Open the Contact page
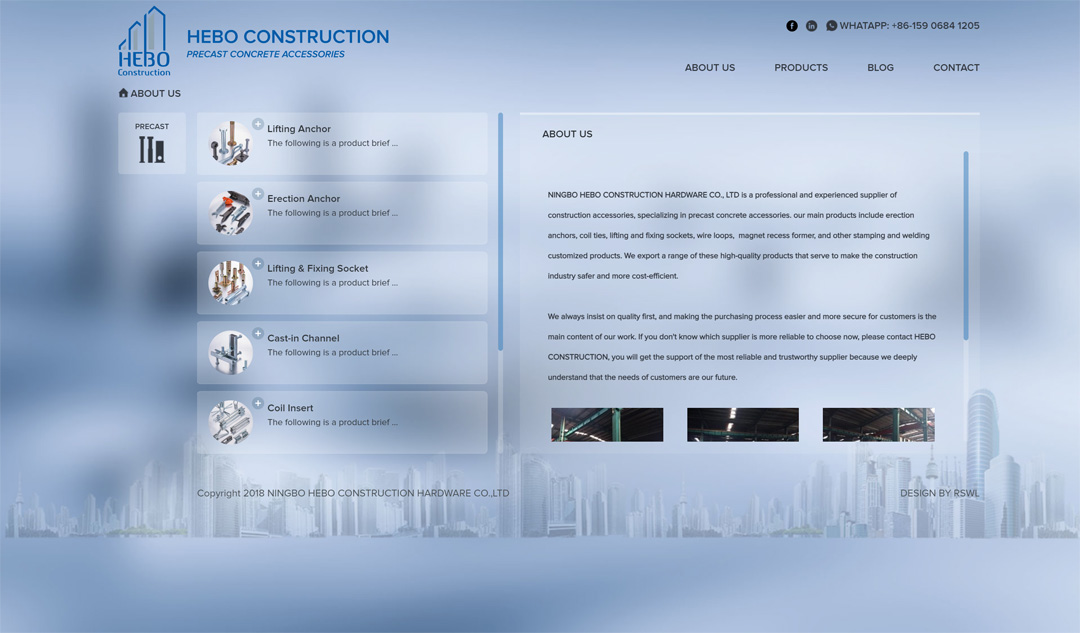 956,68
